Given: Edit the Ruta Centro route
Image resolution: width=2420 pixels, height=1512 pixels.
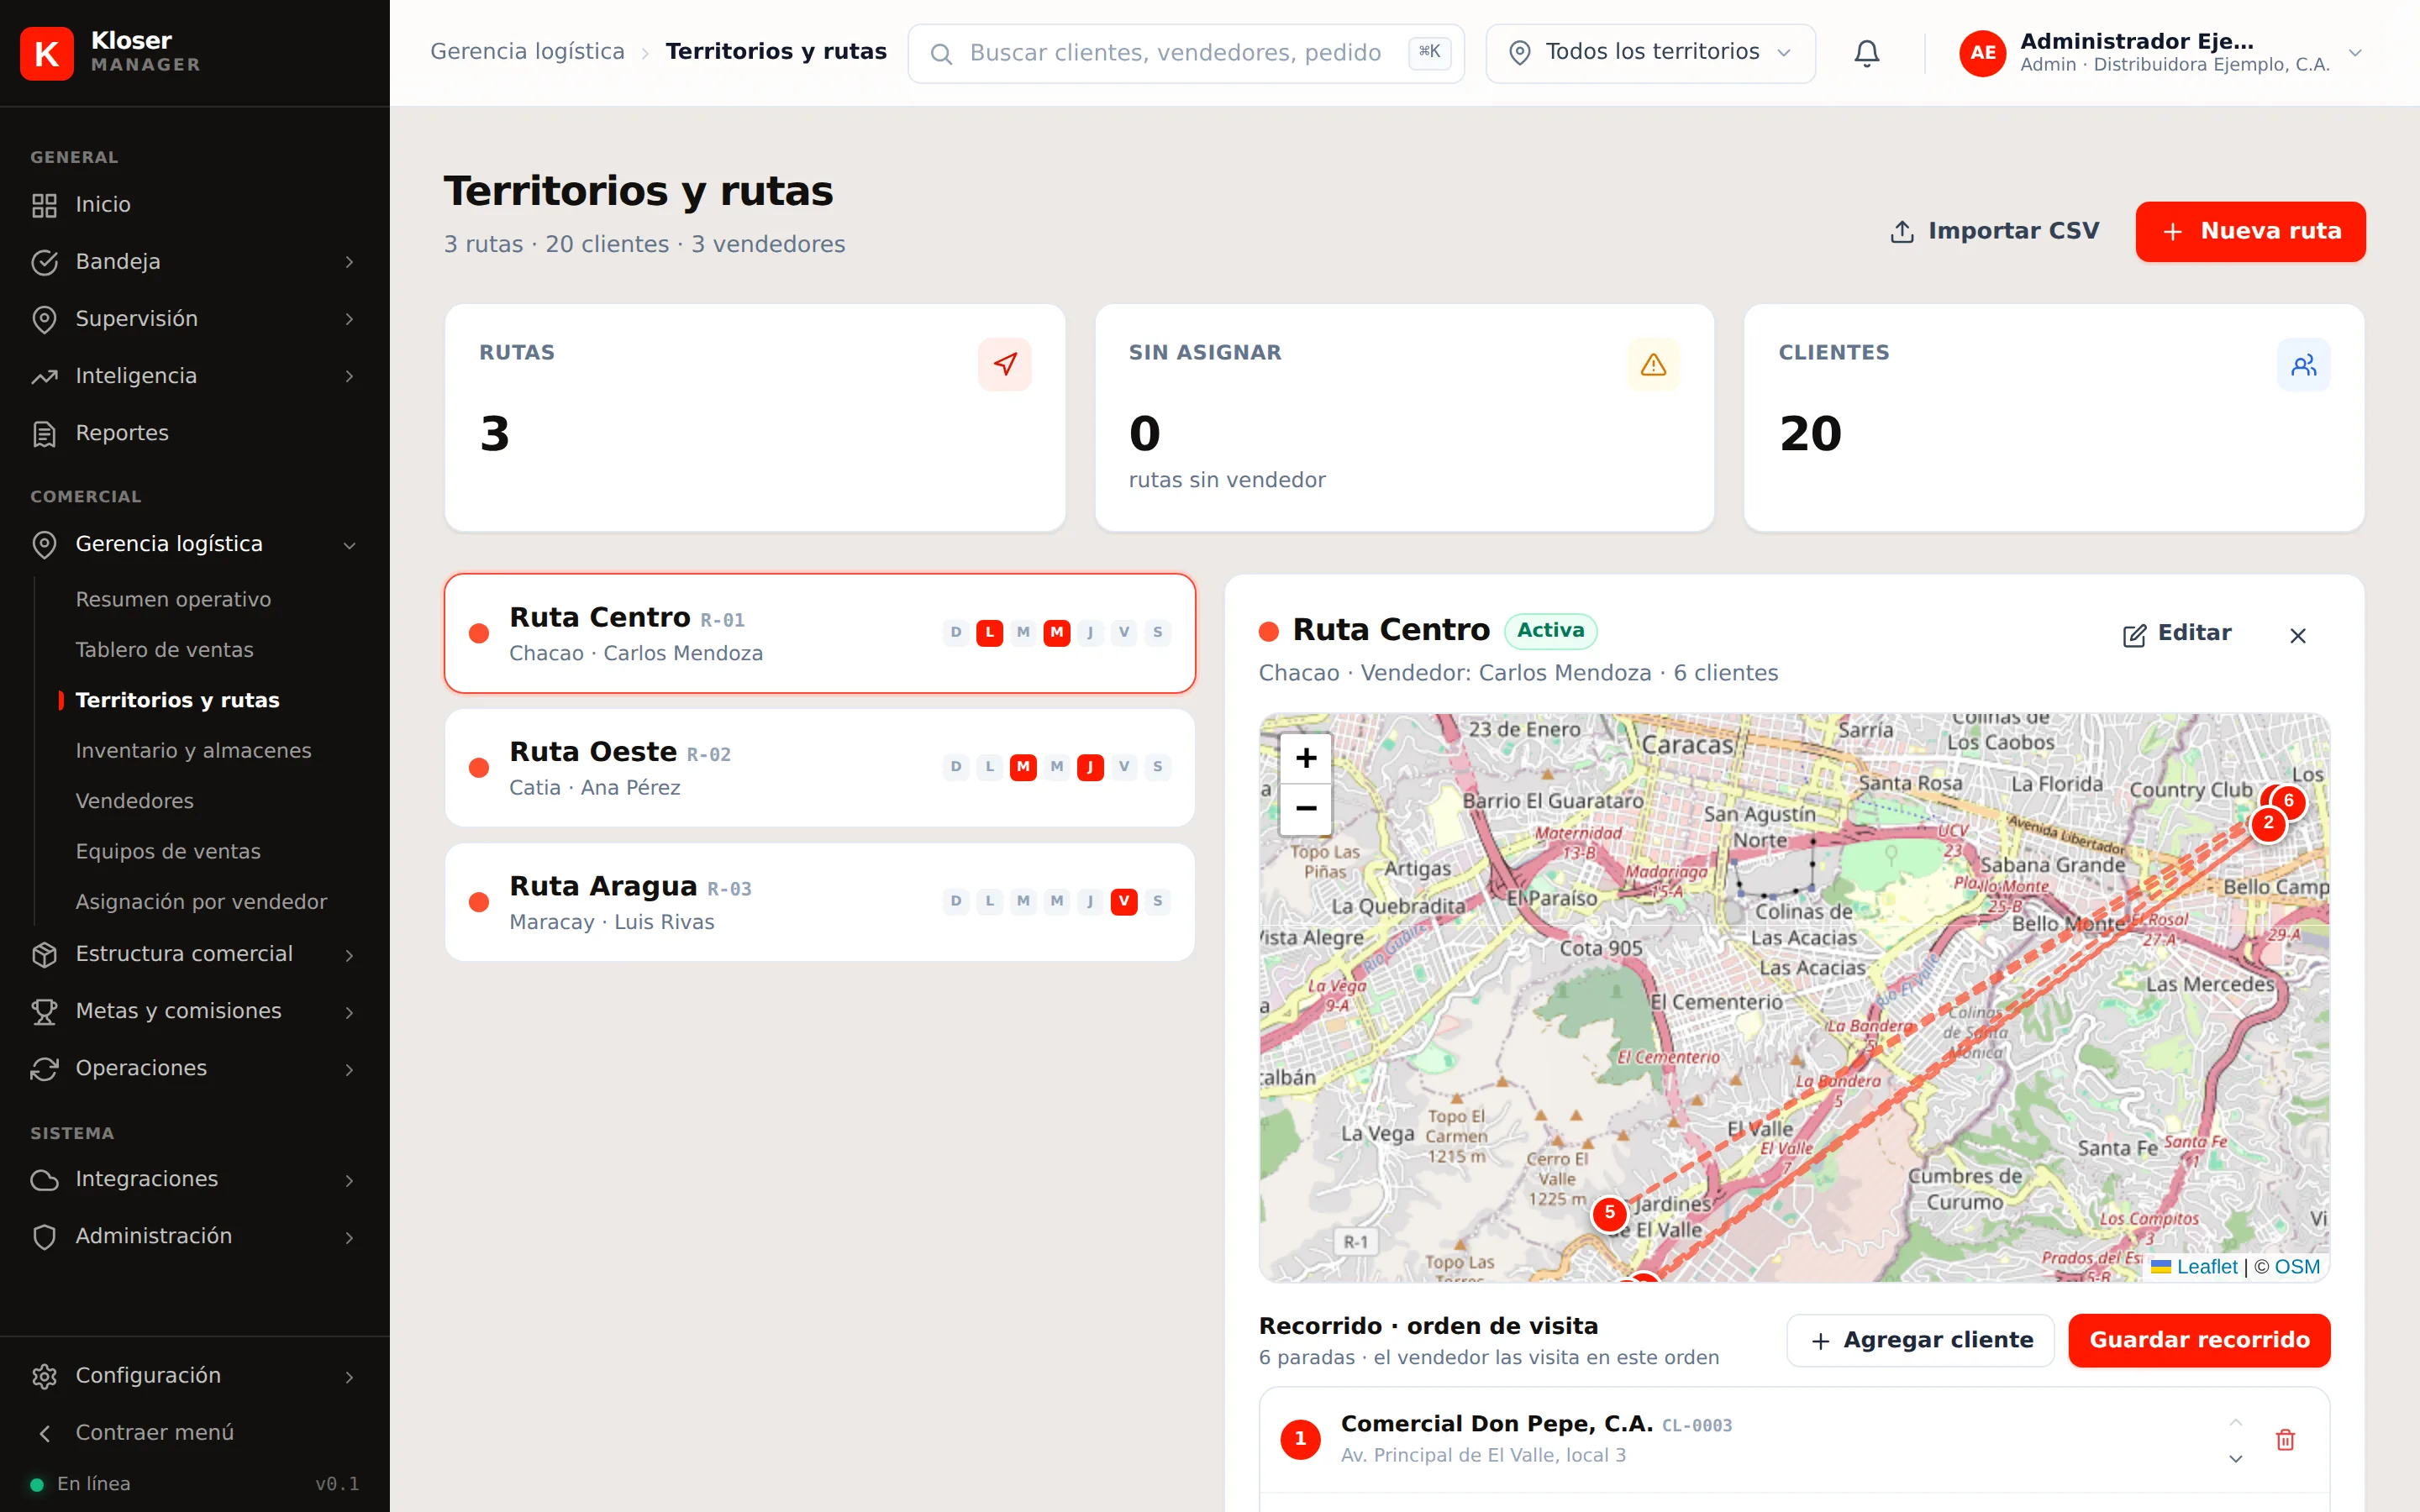Looking at the screenshot, I should point(2177,634).
